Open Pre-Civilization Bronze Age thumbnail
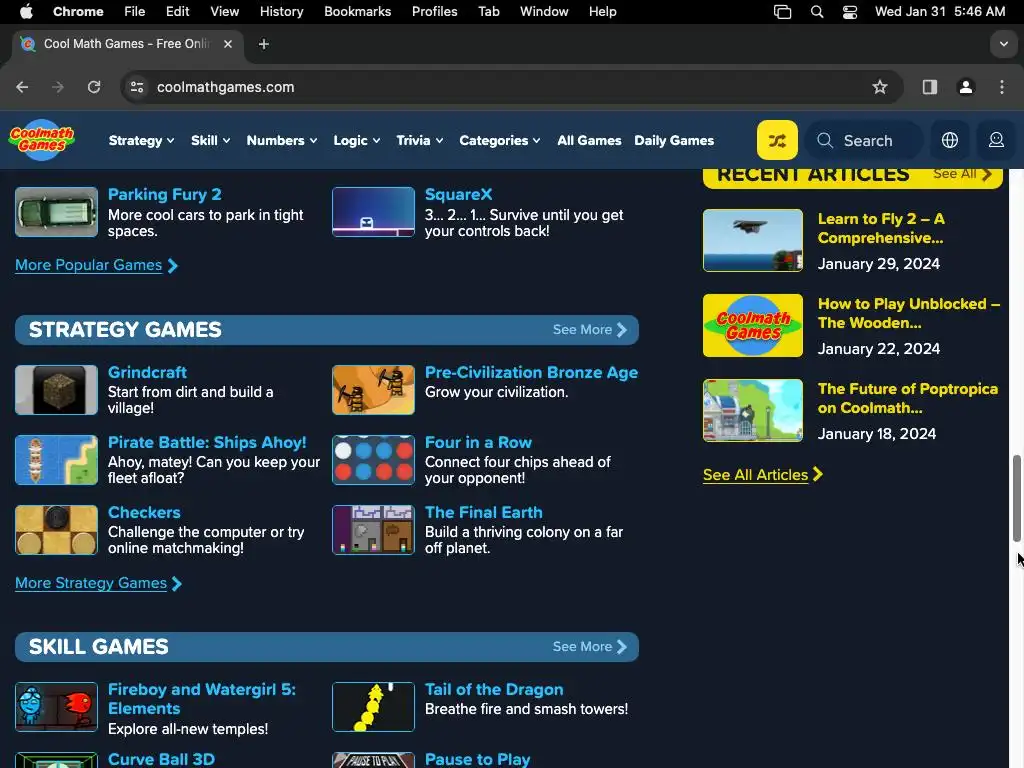This screenshot has height=768, width=1024. [x=373, y=390]
